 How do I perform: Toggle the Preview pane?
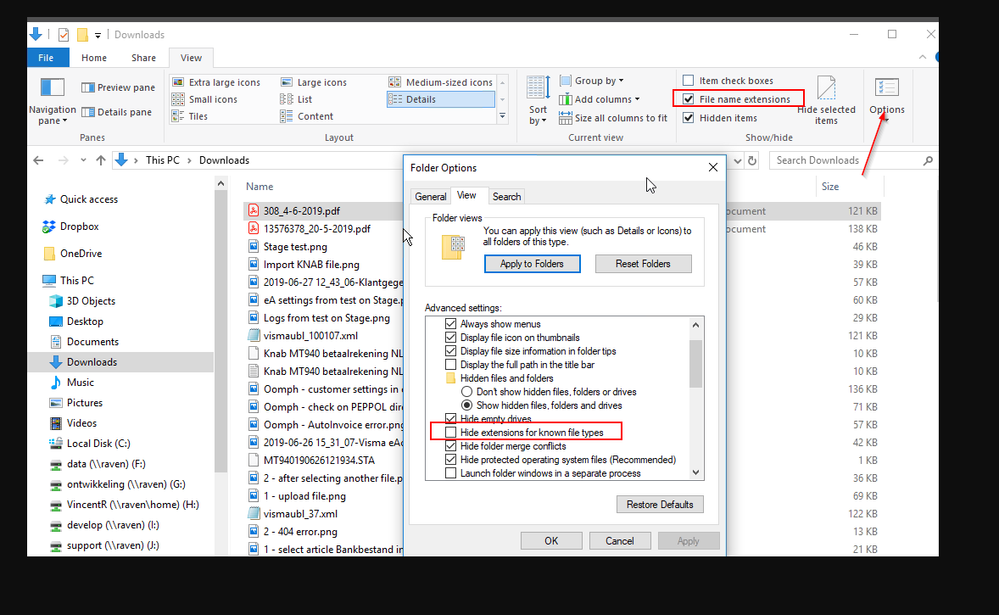point(118,87)
